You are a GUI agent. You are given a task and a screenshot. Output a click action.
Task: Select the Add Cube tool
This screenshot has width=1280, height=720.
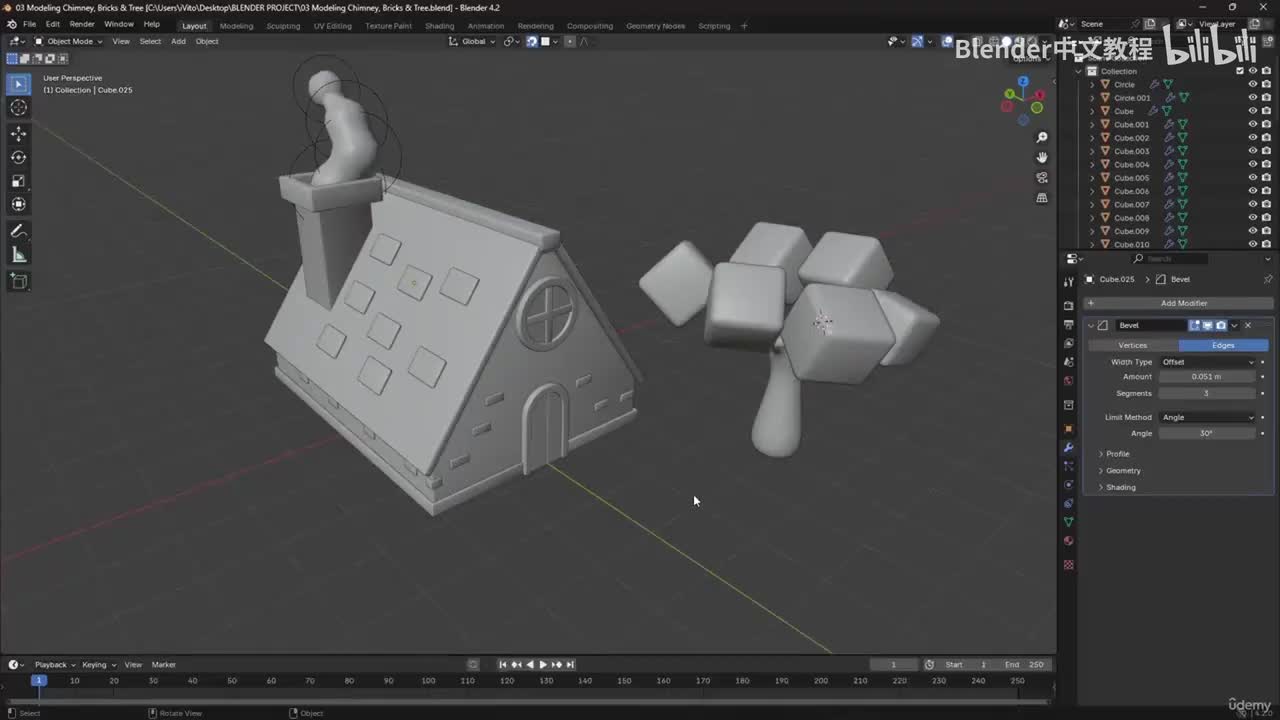[18, 282]
